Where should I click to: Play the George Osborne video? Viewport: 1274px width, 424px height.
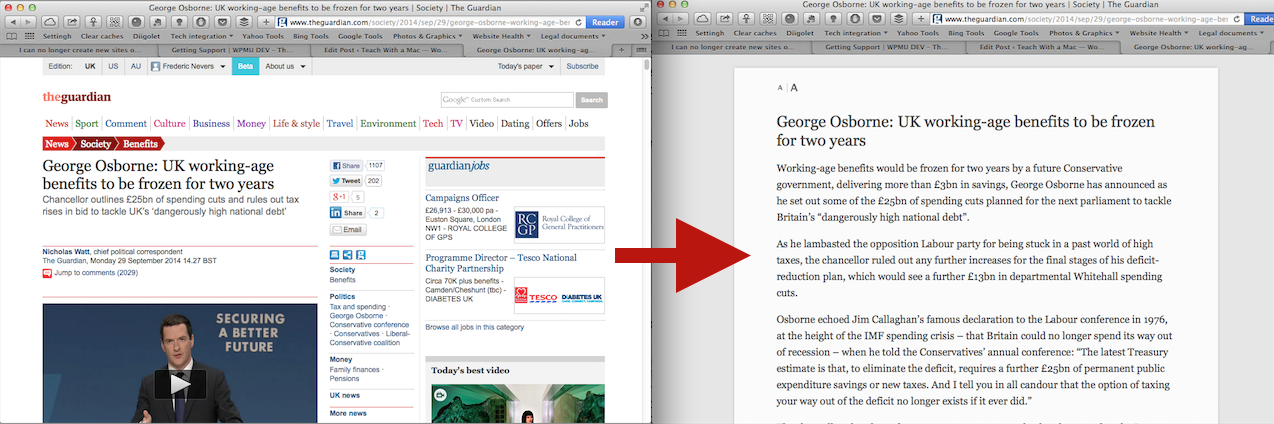click(179, 383)
